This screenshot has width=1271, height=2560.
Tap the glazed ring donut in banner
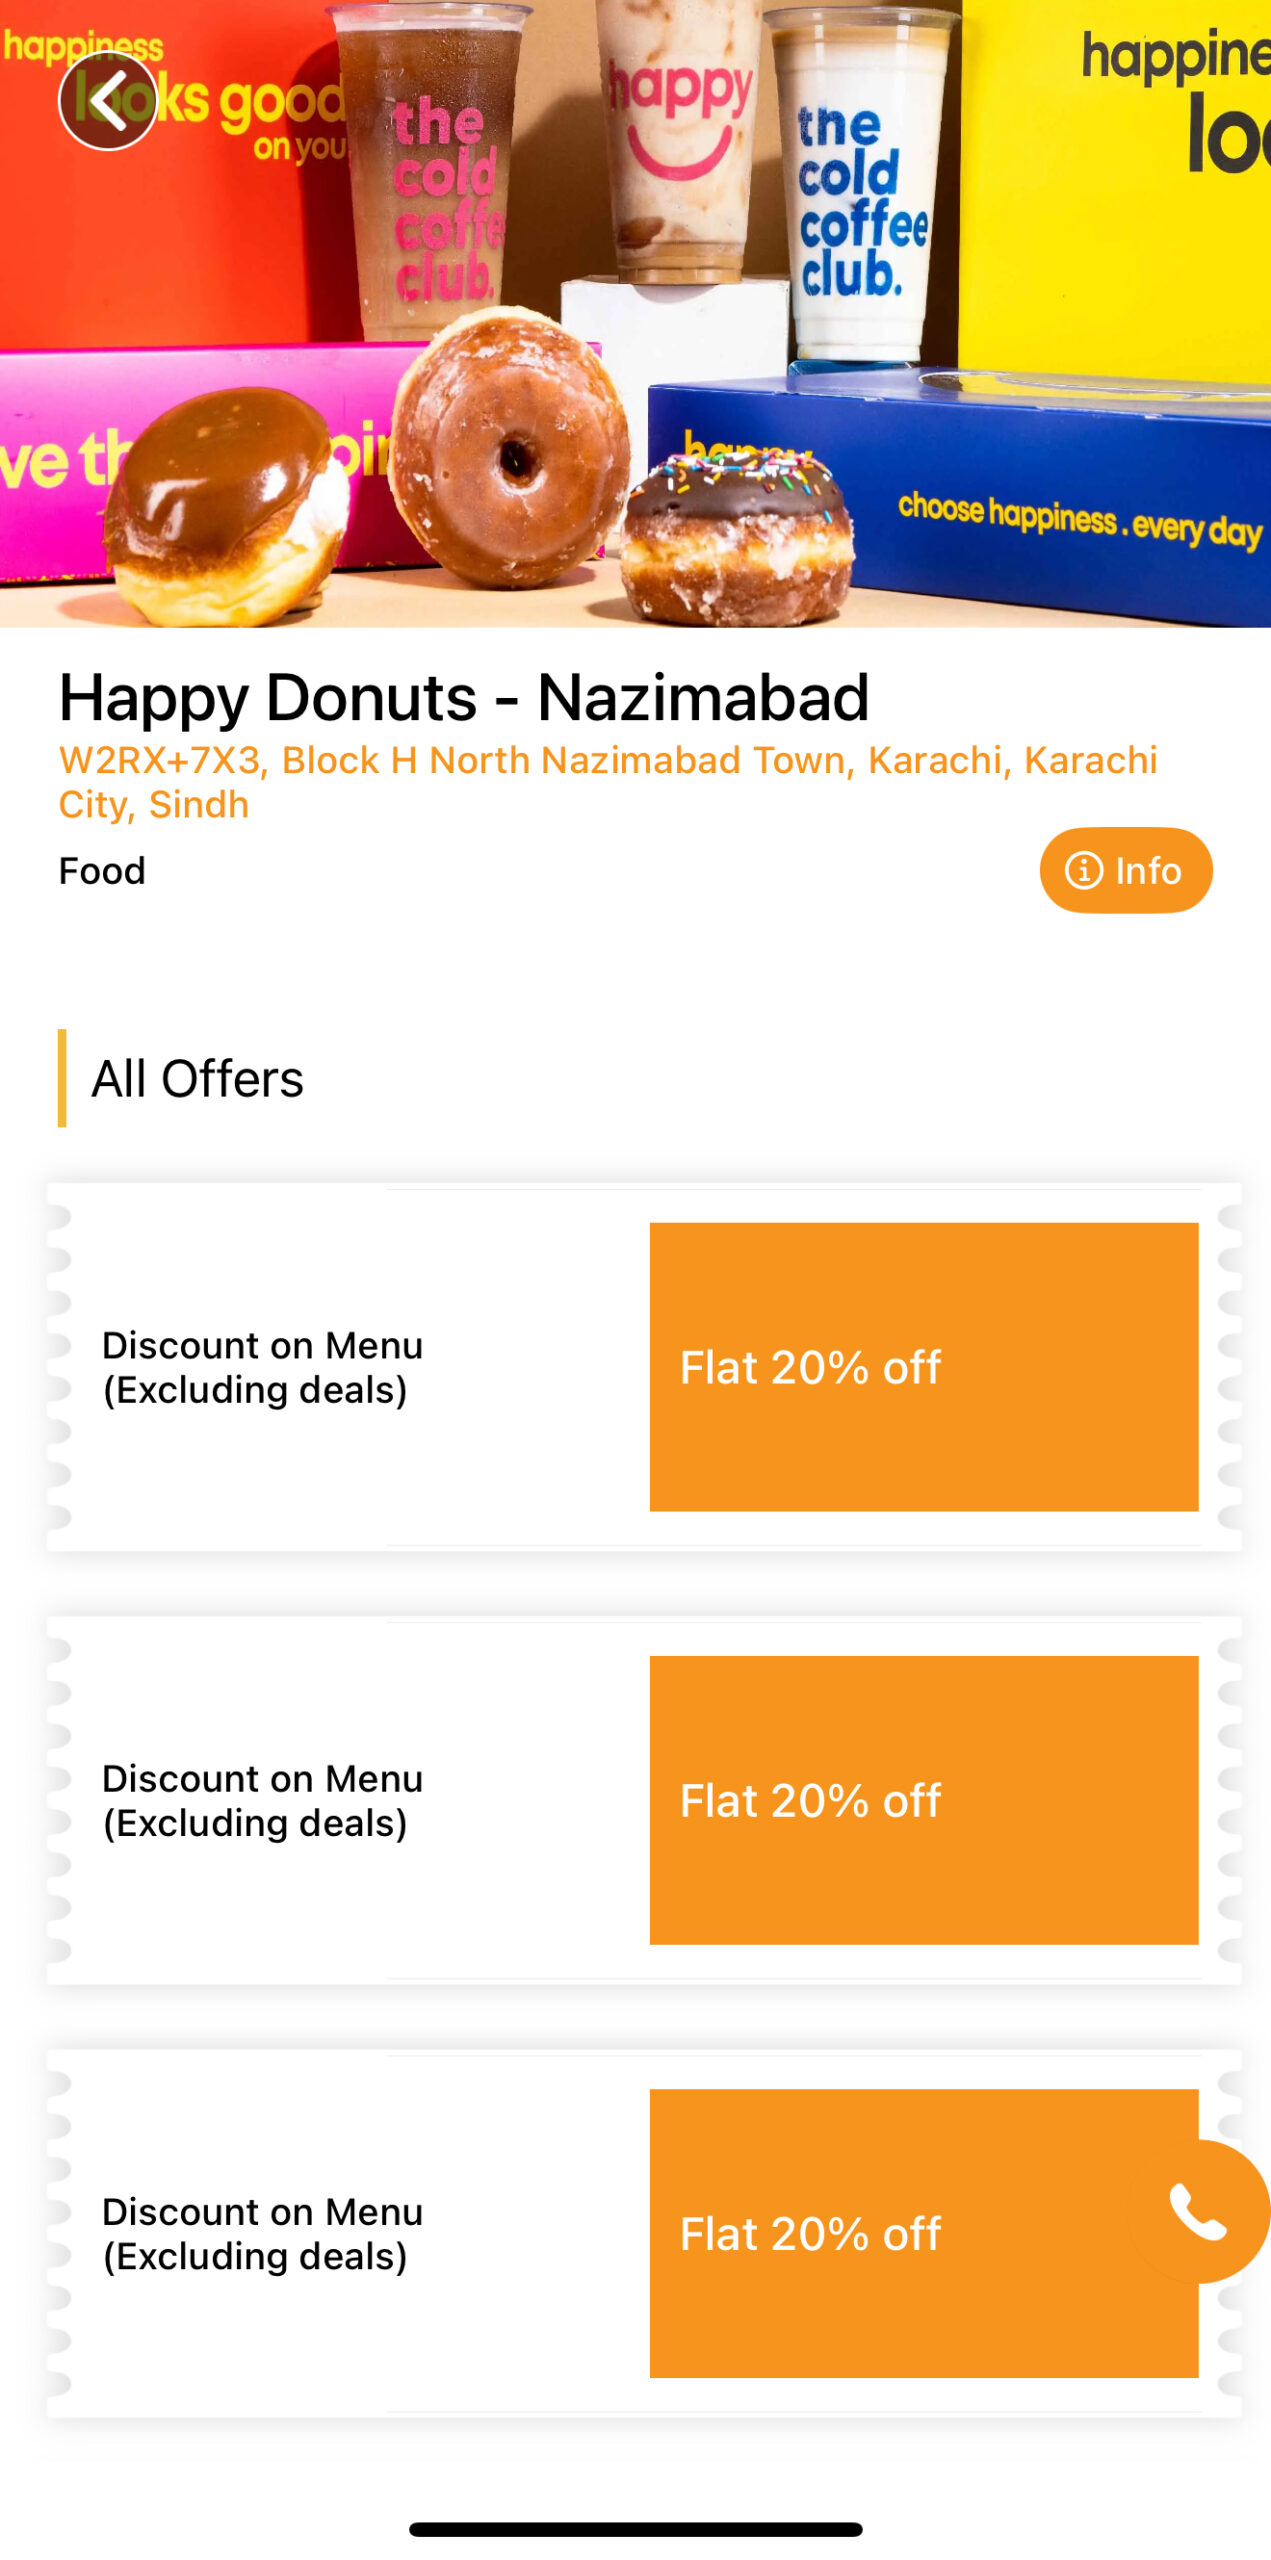coord(510,447)
